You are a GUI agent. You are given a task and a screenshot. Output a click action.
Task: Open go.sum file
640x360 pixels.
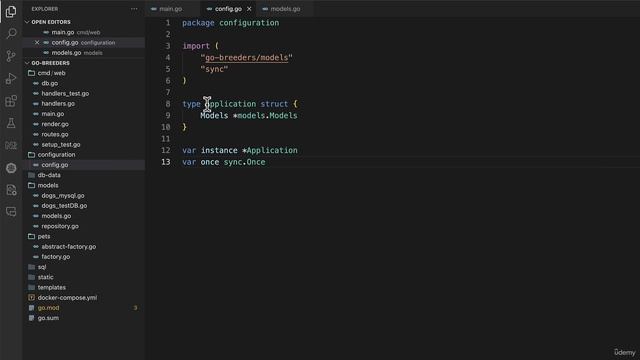point(48,318)
